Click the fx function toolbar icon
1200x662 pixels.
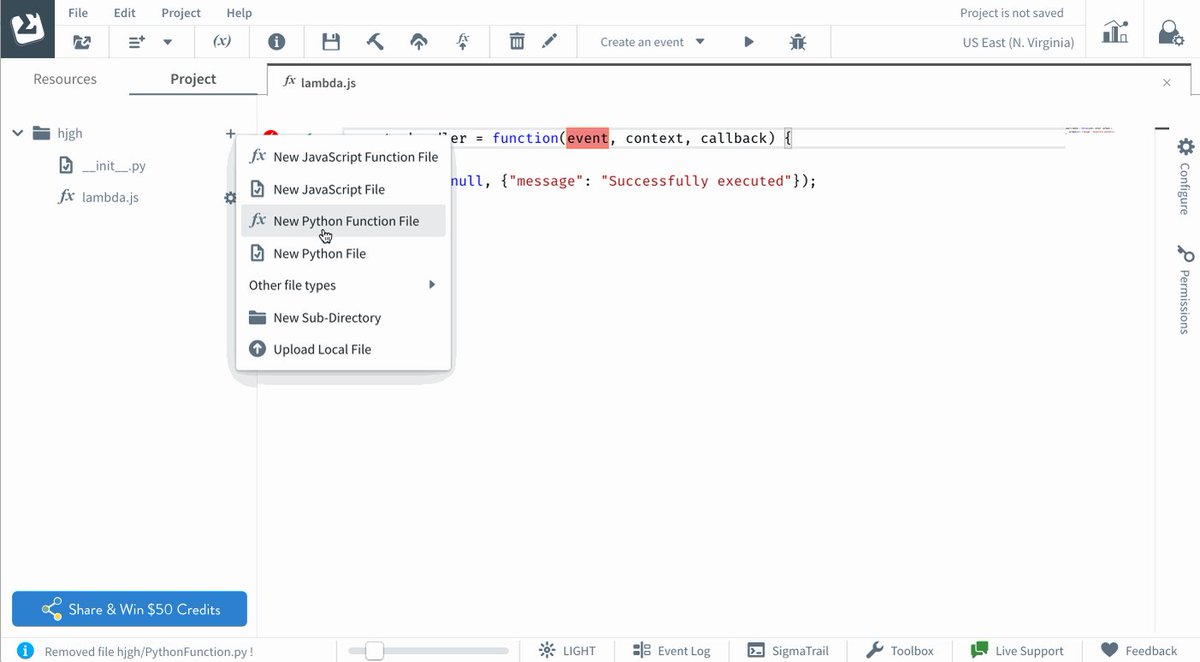(462, 42)
